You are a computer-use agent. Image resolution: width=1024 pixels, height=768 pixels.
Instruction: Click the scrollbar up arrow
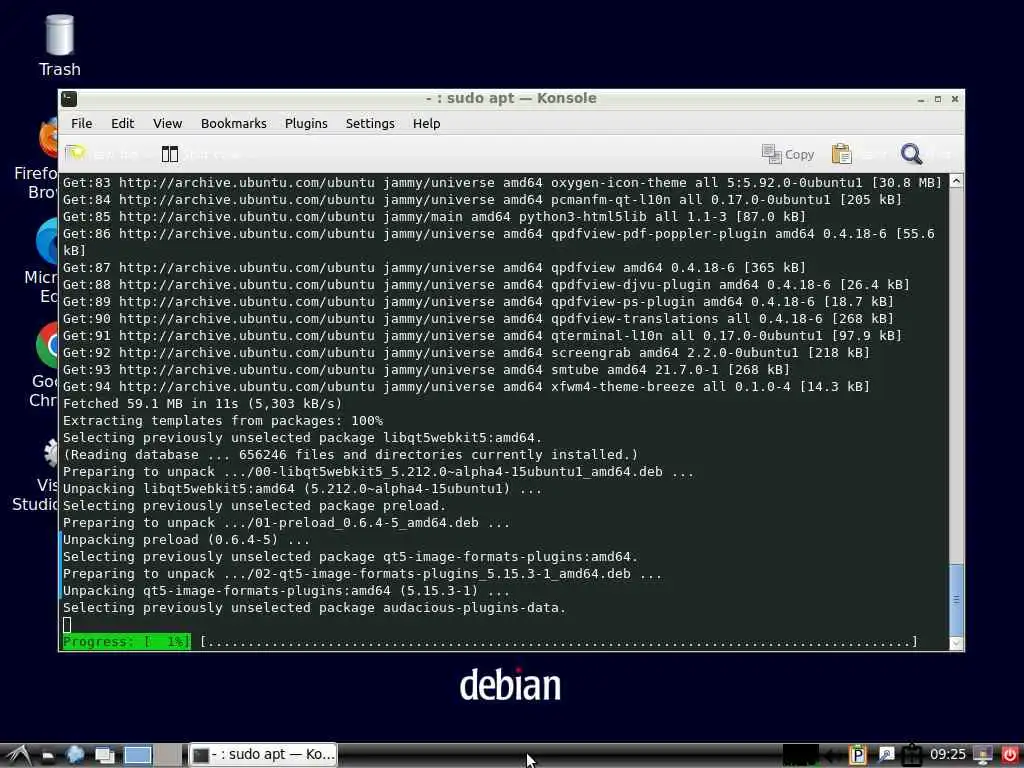tap(956, 181)
